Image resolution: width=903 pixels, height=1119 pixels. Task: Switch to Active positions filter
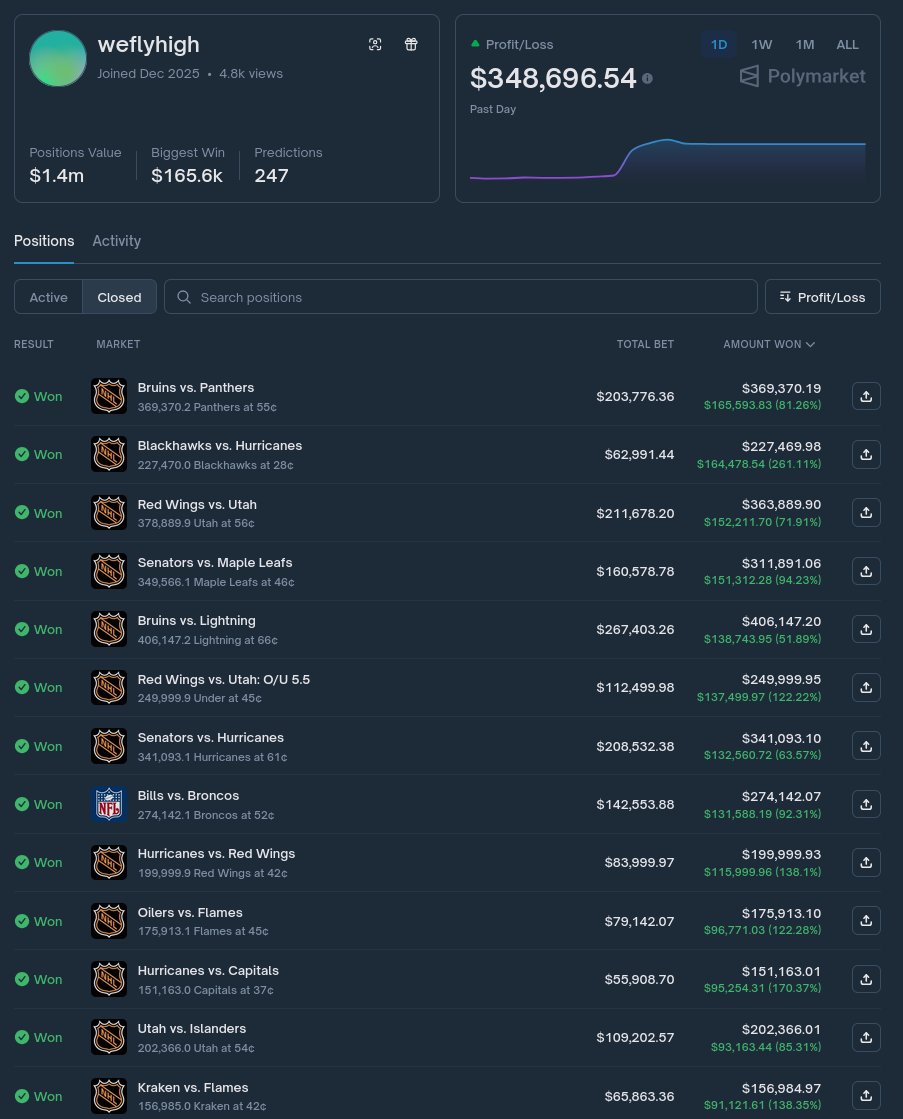pos(49,297)
